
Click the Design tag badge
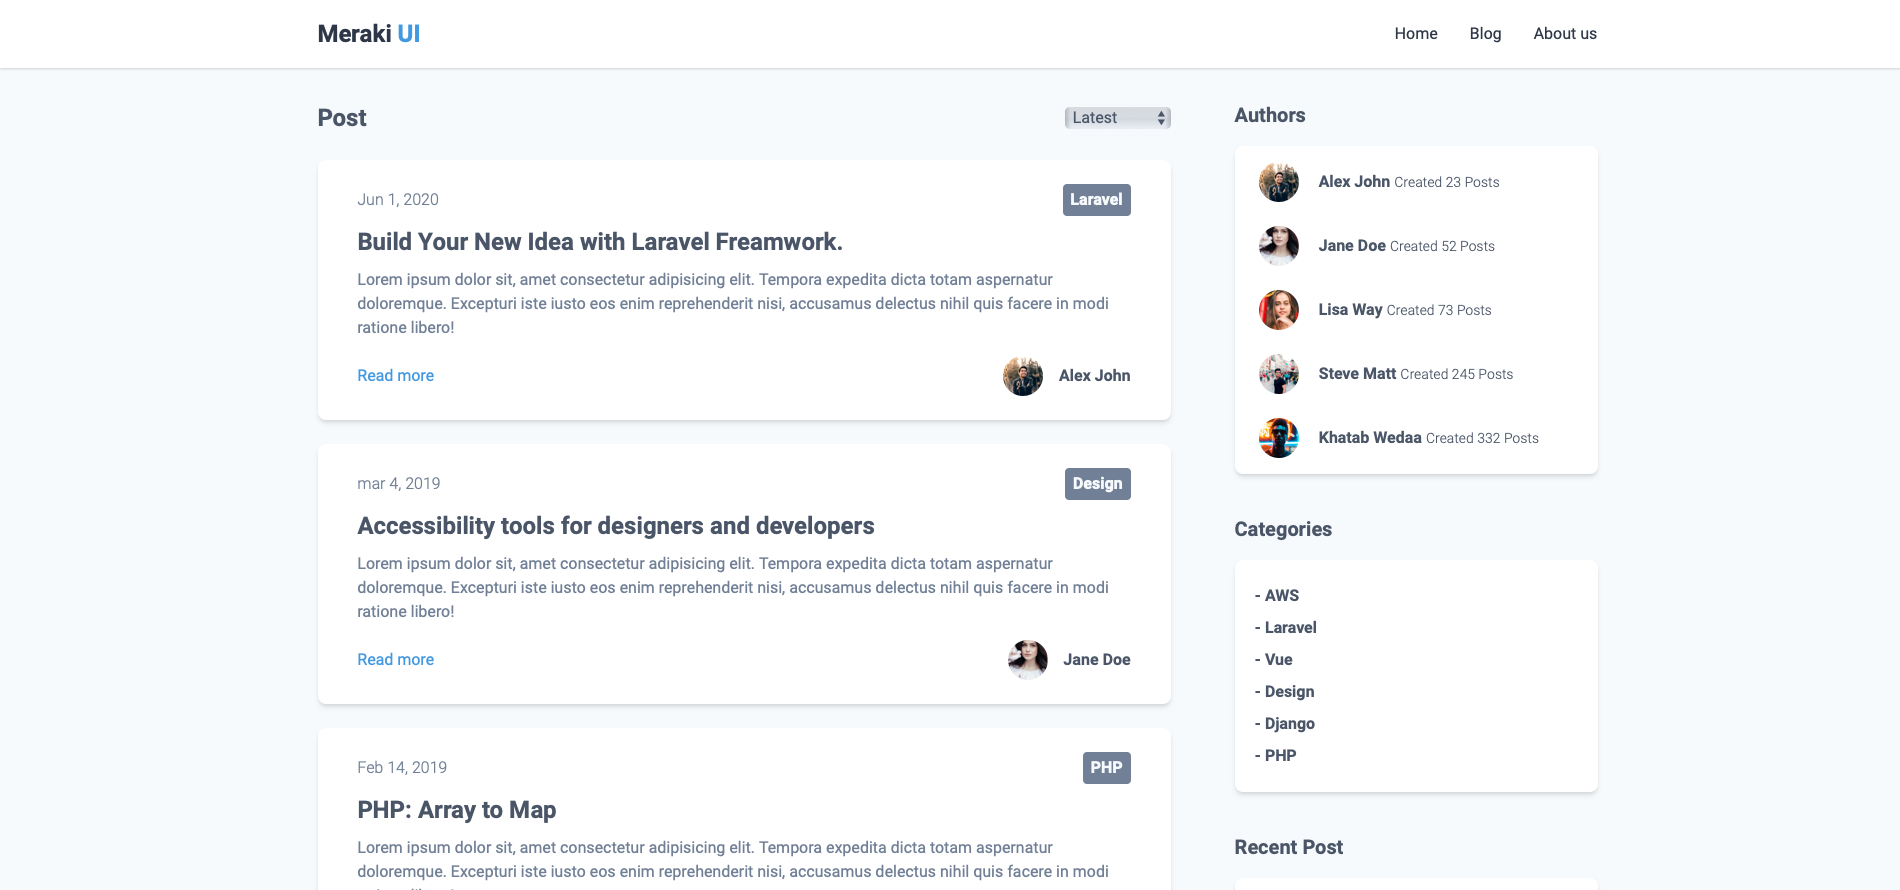click(1097, 484)
